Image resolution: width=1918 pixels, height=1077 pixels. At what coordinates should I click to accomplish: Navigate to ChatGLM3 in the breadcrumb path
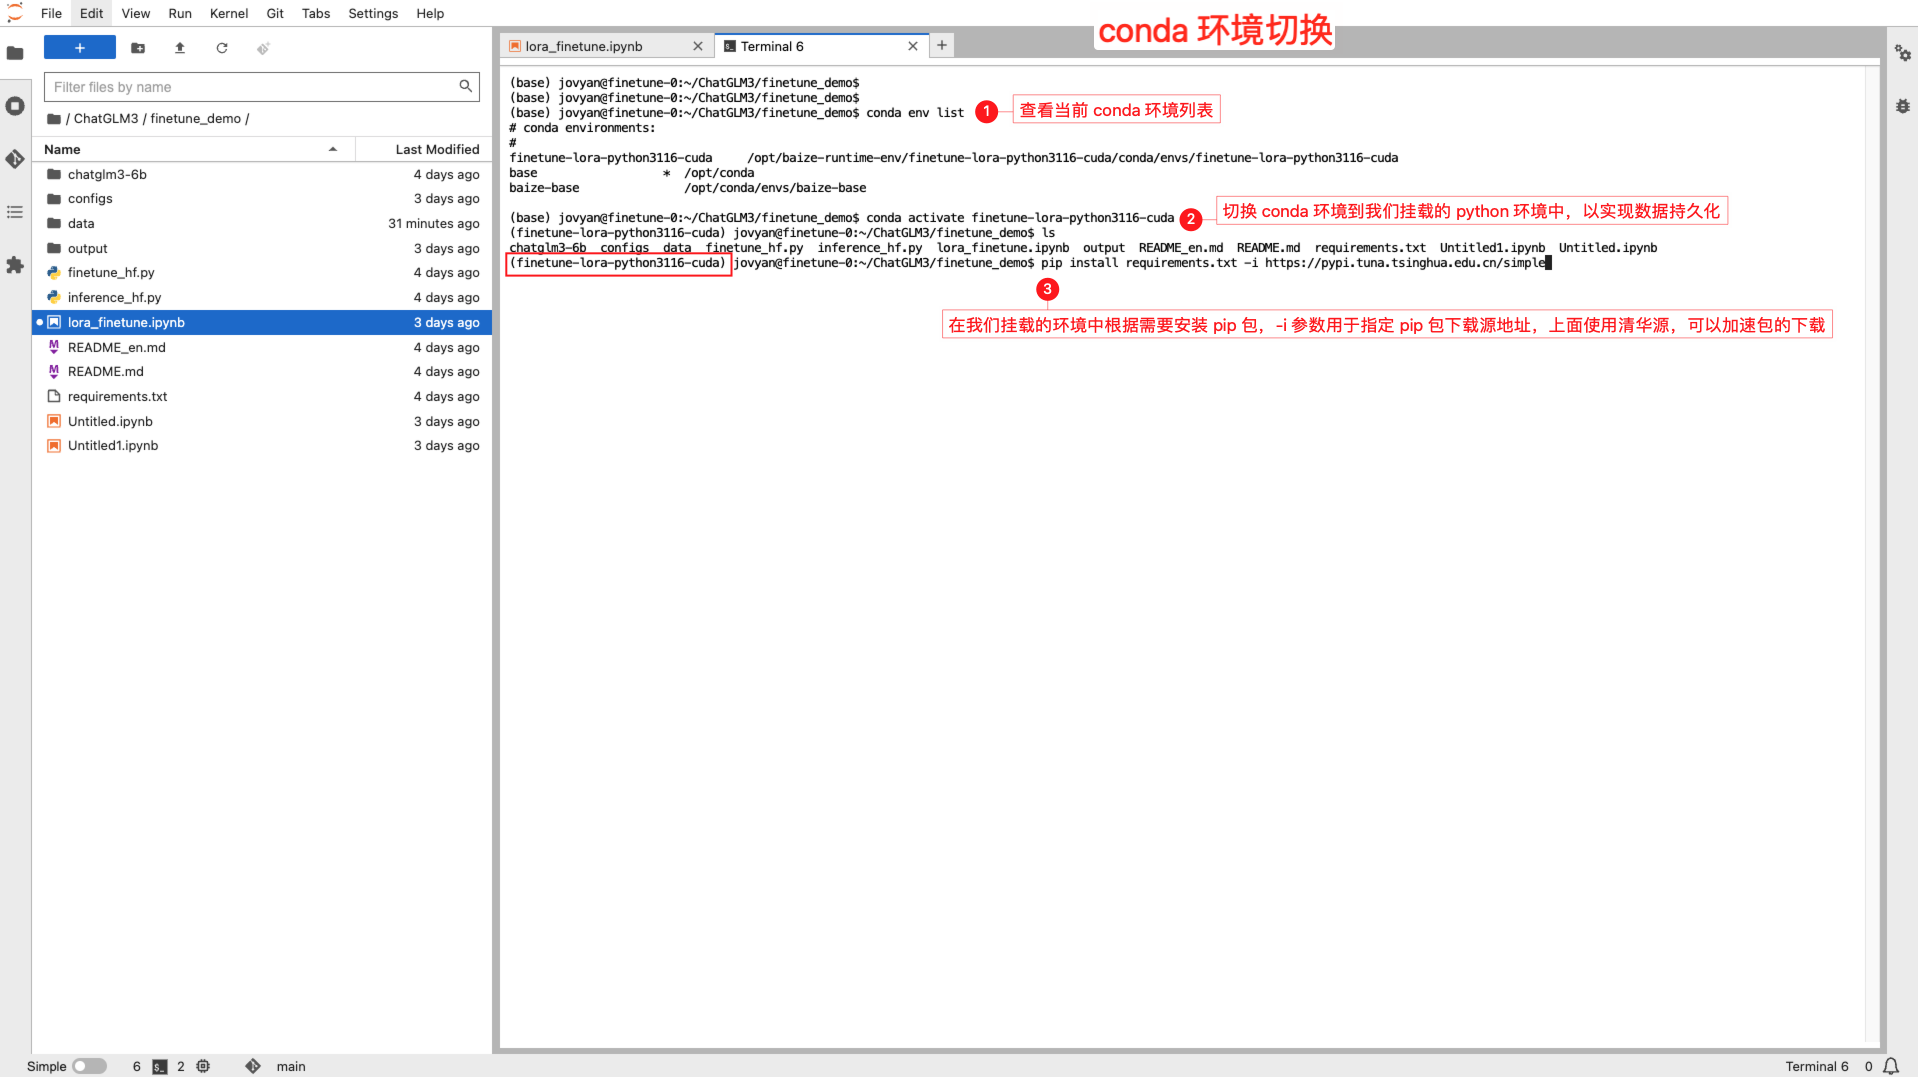click(106, 118)
